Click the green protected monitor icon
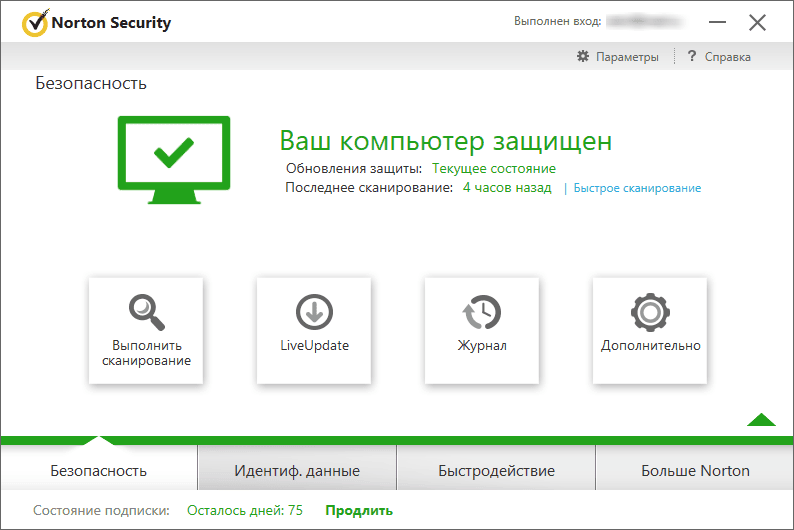The image size is (794, 530). (174, 160)
